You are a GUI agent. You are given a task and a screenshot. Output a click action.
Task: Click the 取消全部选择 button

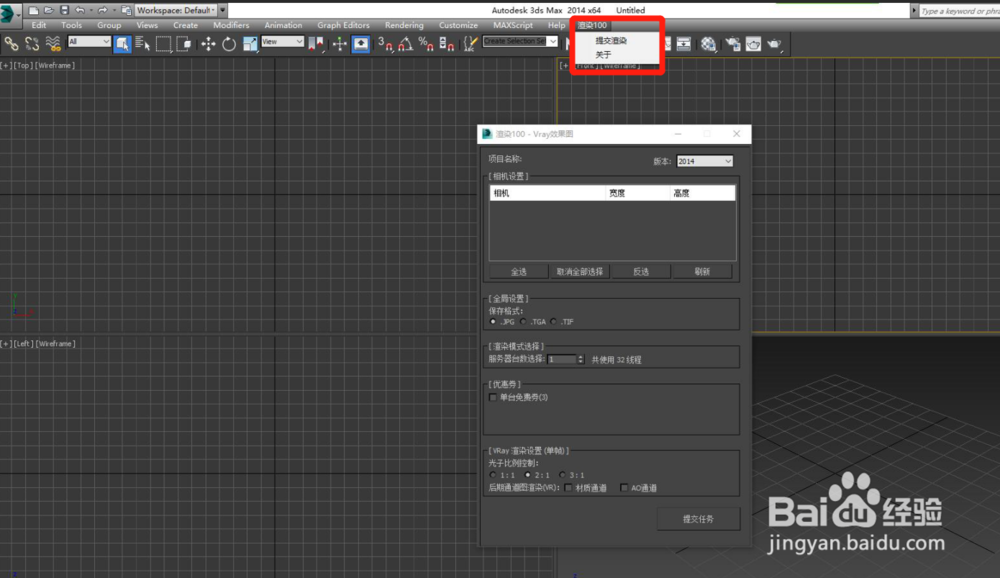pos(579,272)
